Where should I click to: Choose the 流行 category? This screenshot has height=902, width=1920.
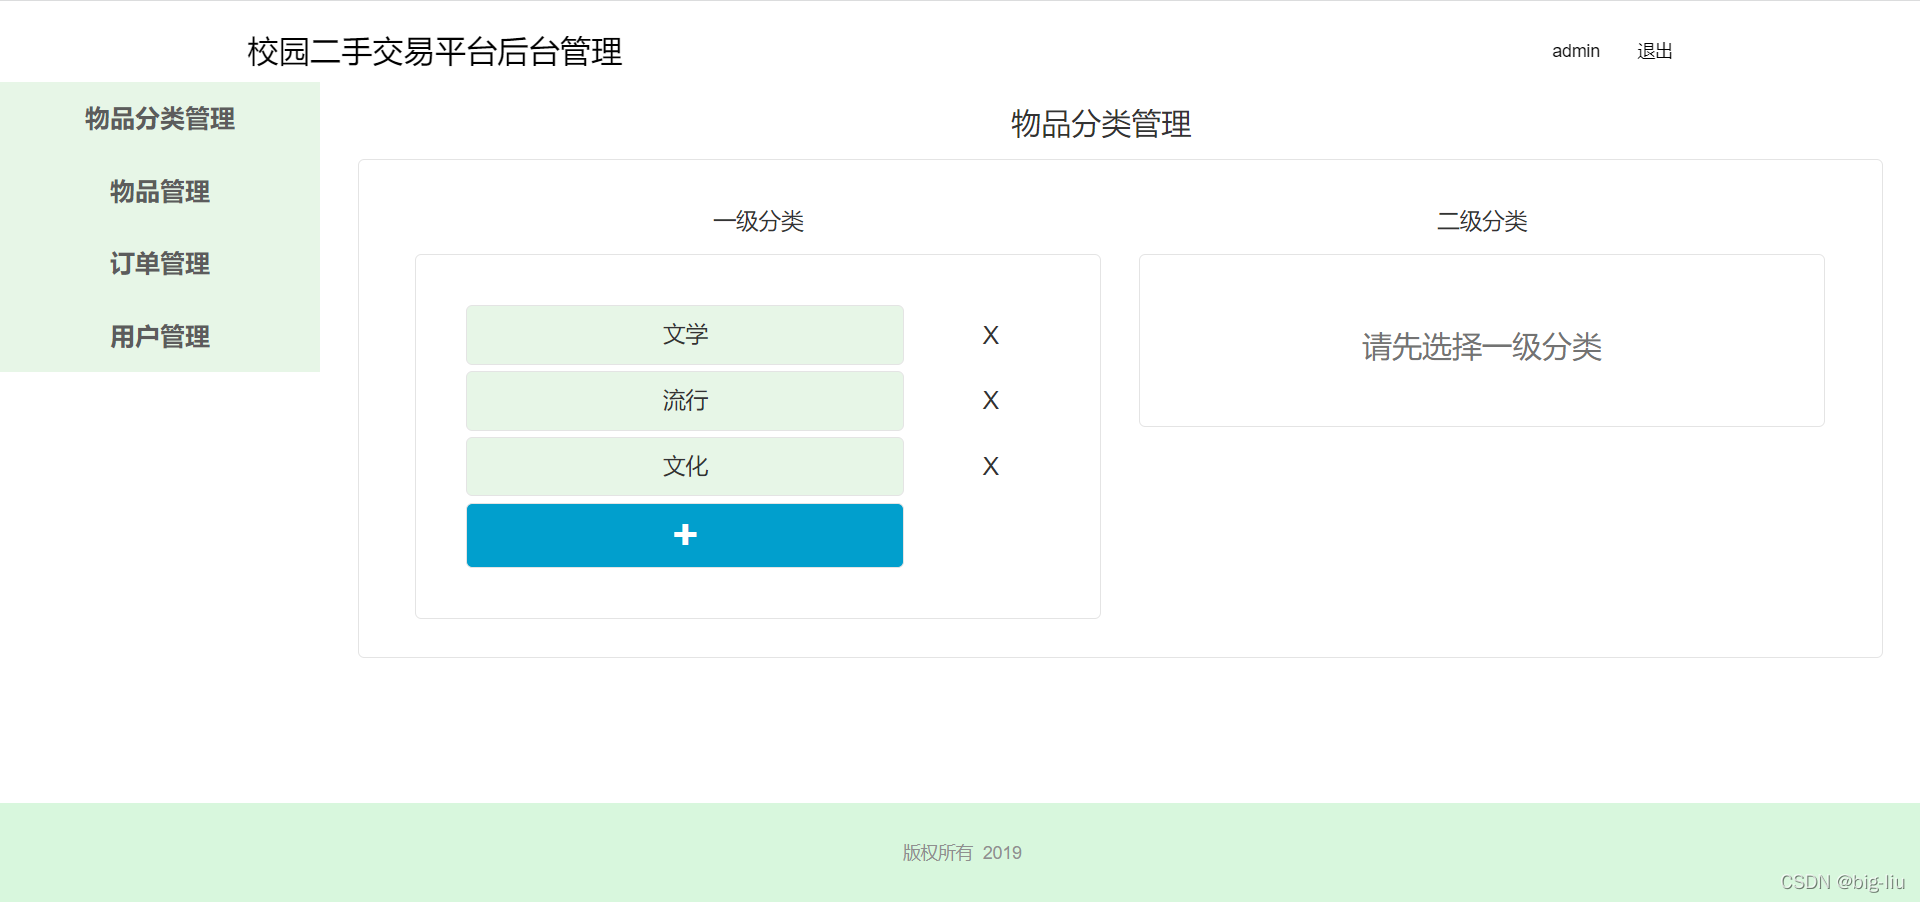(685, 401)
